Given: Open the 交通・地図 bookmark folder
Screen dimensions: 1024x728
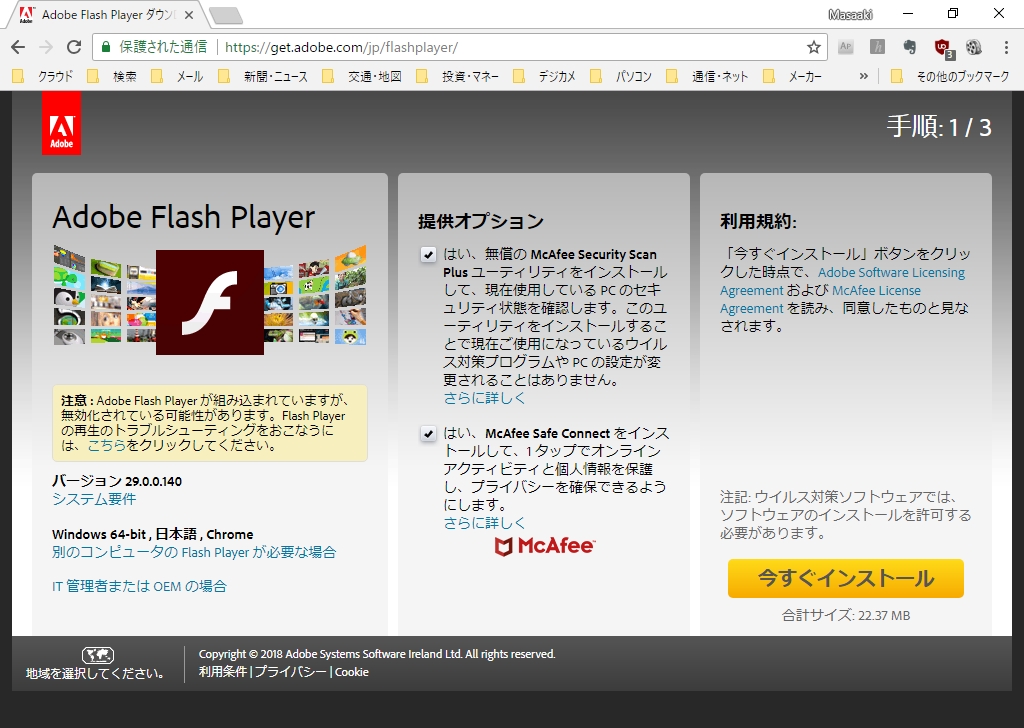Looking at the screenshot, I should coord(362,76).
